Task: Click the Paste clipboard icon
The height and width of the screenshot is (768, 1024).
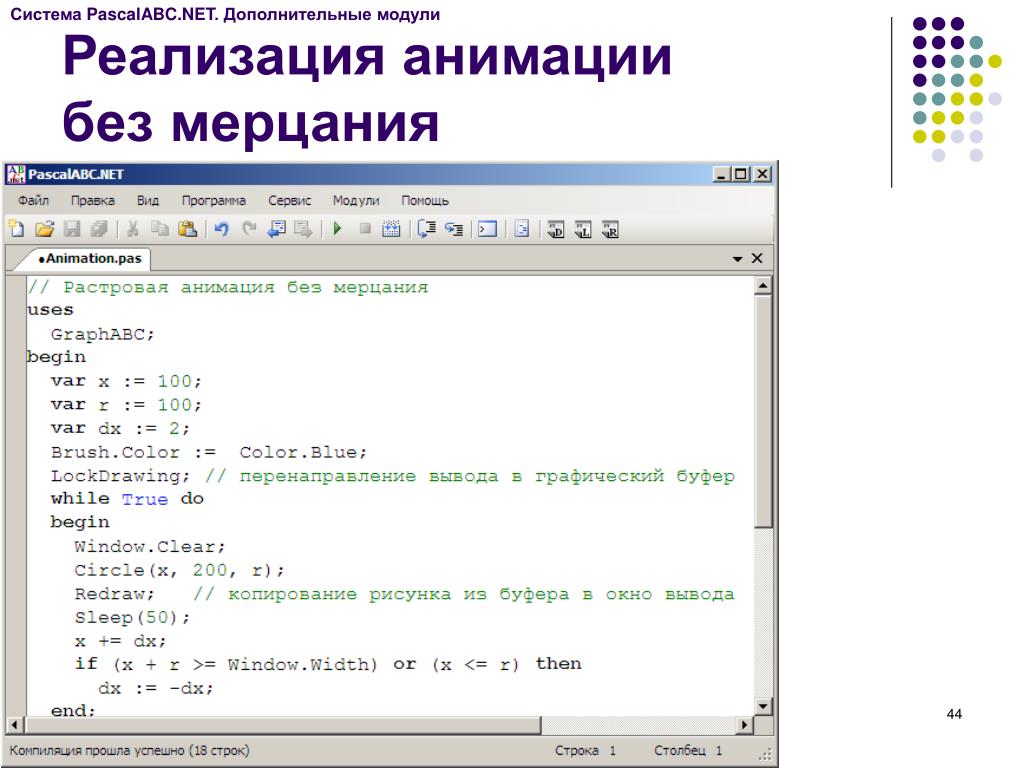Action: [x=187, y=229]
